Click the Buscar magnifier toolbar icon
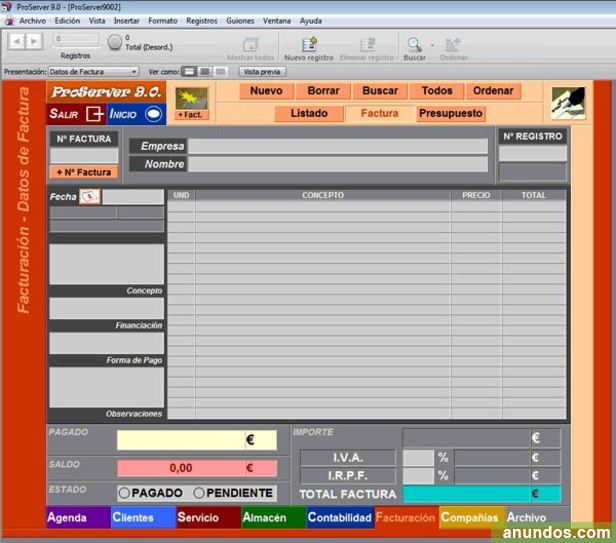 414,45
